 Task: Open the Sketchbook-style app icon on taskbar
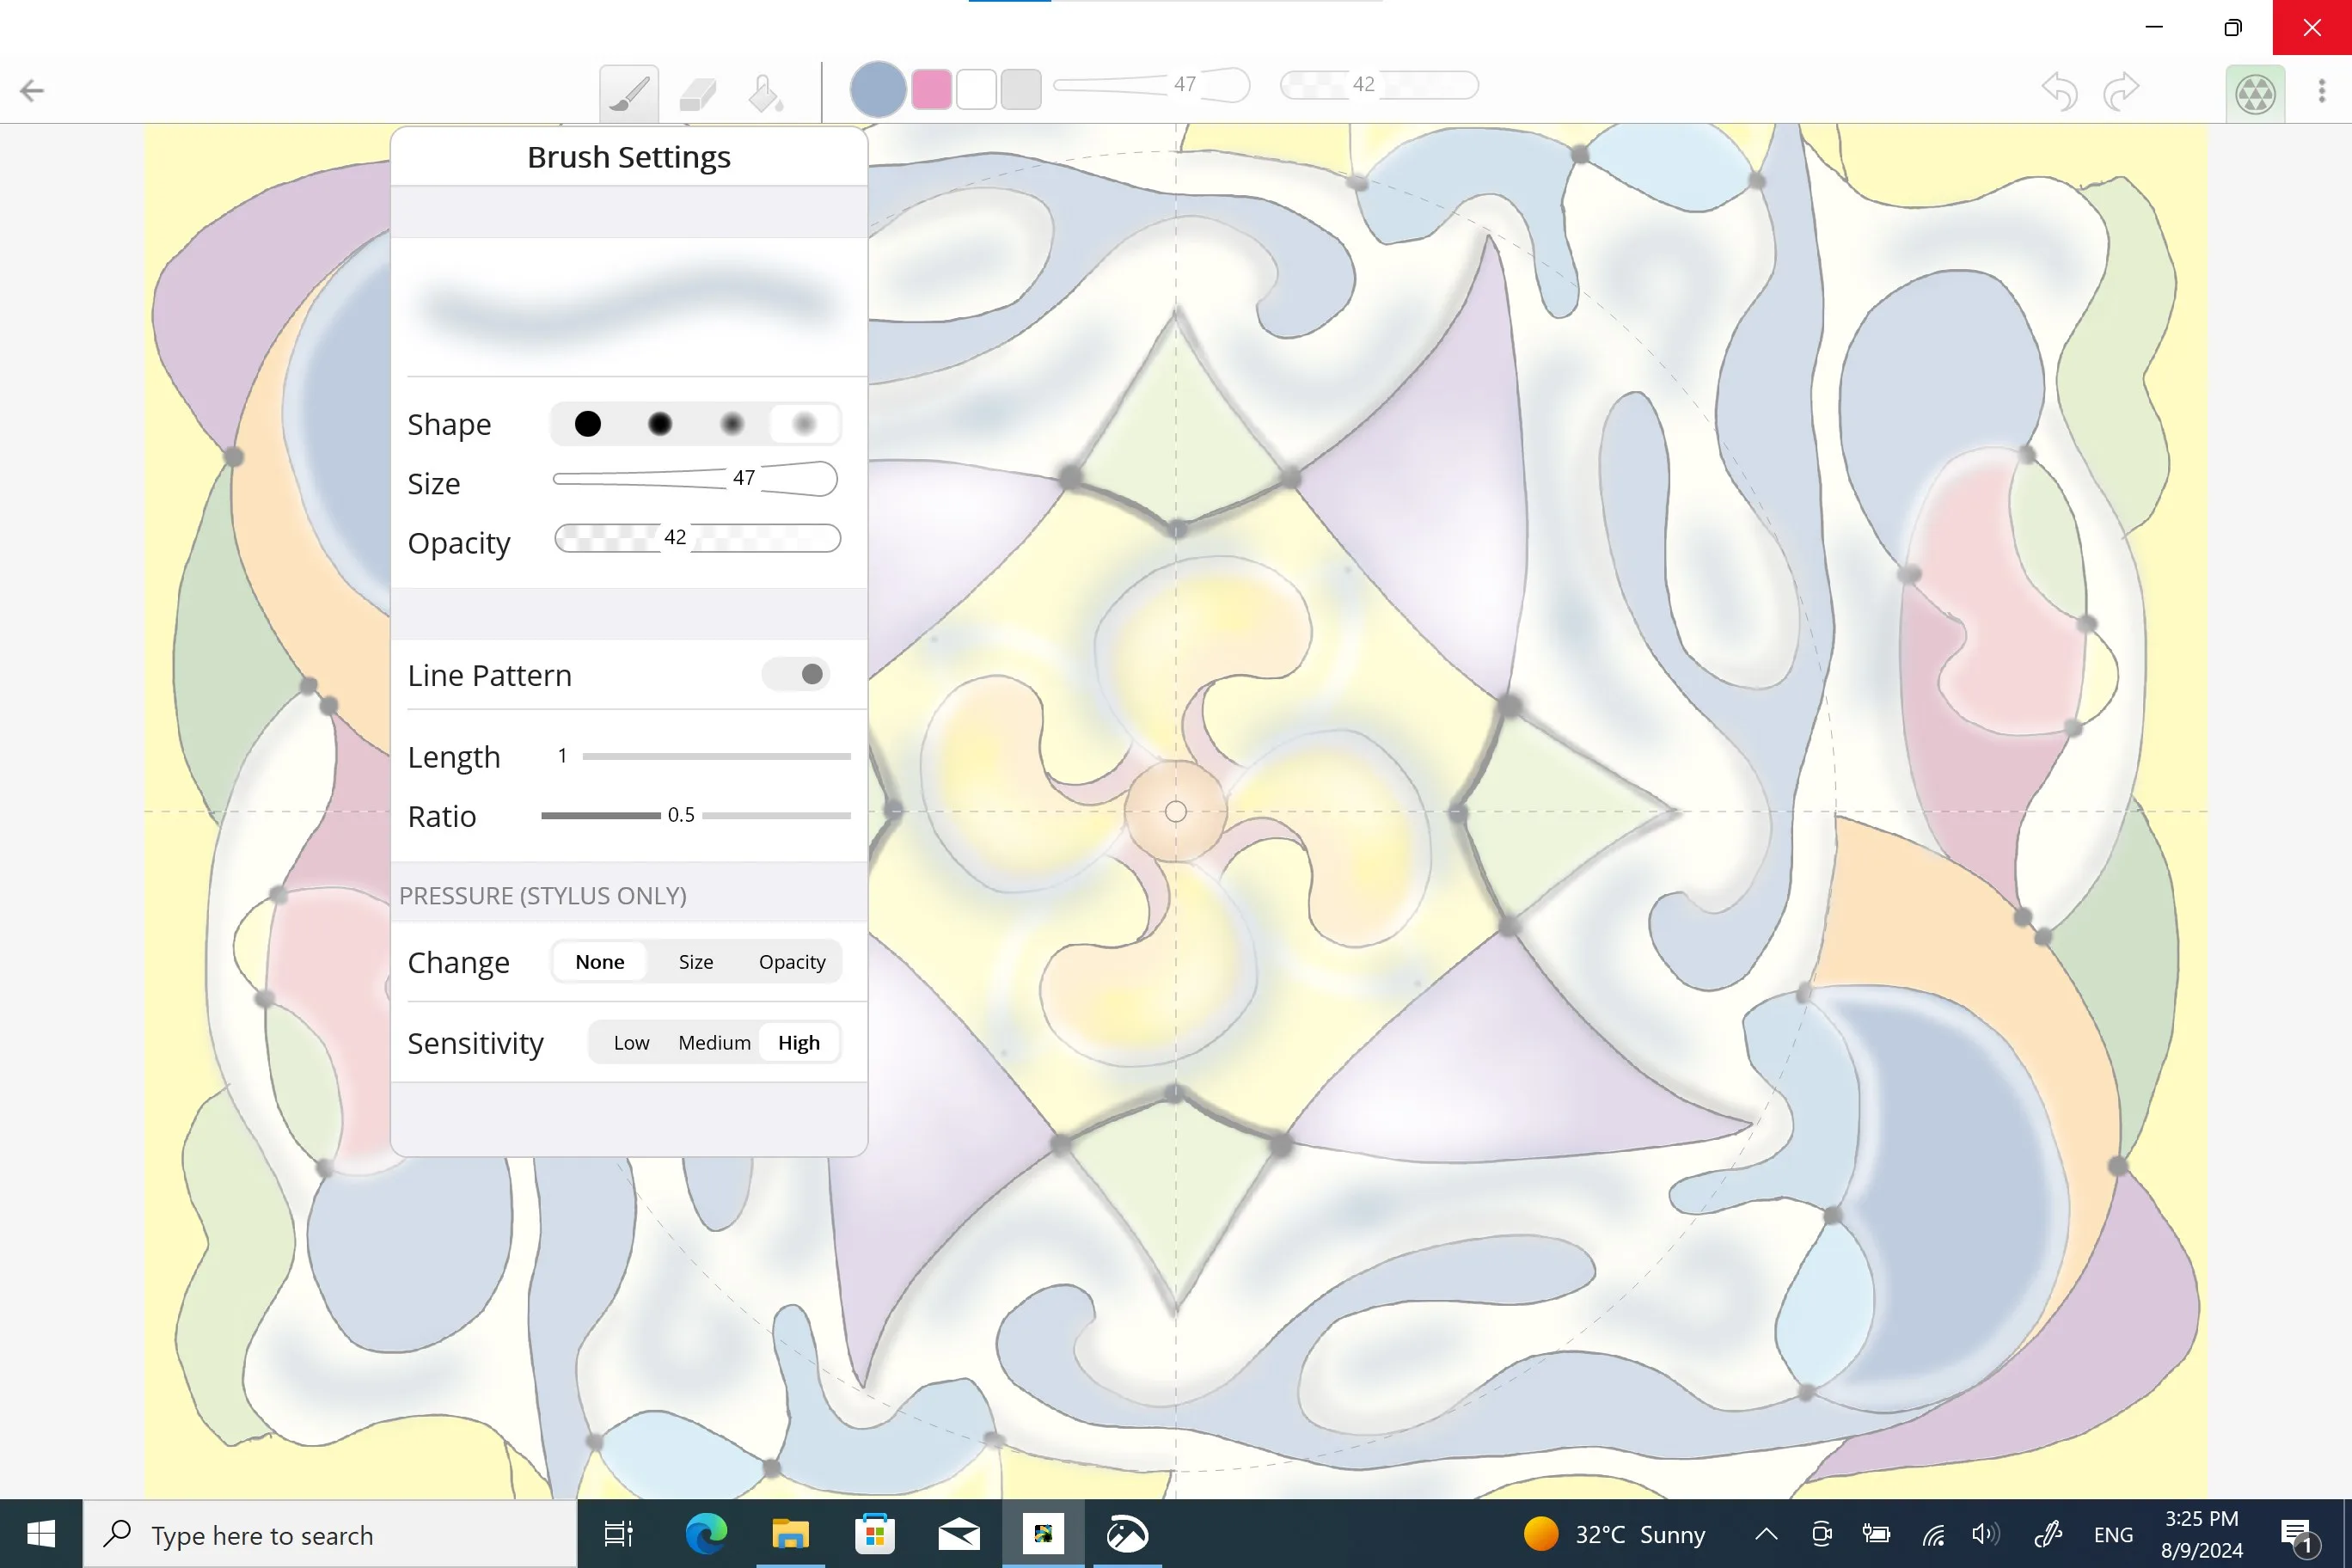click(1127, 1534)
